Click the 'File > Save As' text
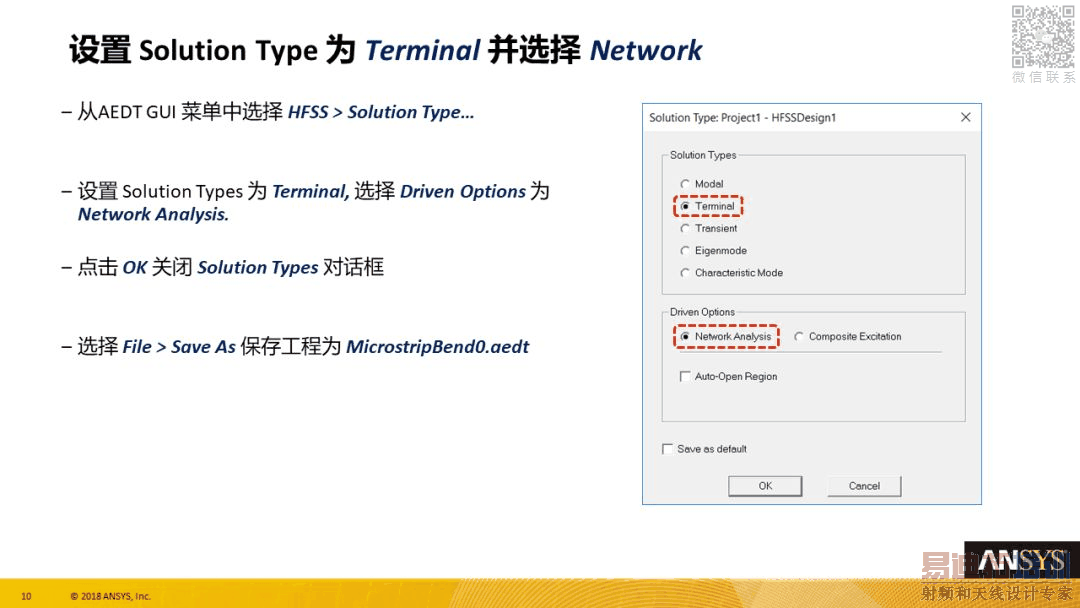1080x608 pixels. click(179, 346)
